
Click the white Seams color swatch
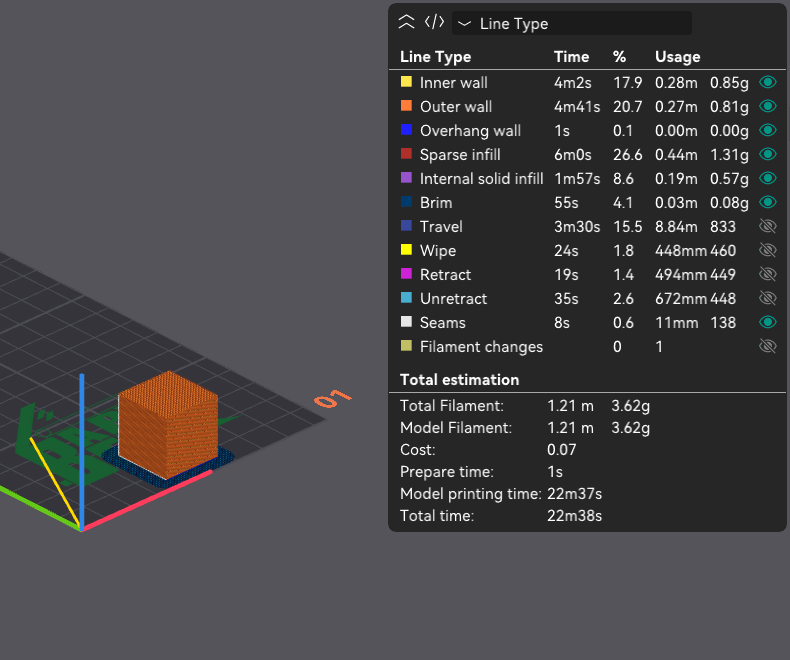(406, 322)
